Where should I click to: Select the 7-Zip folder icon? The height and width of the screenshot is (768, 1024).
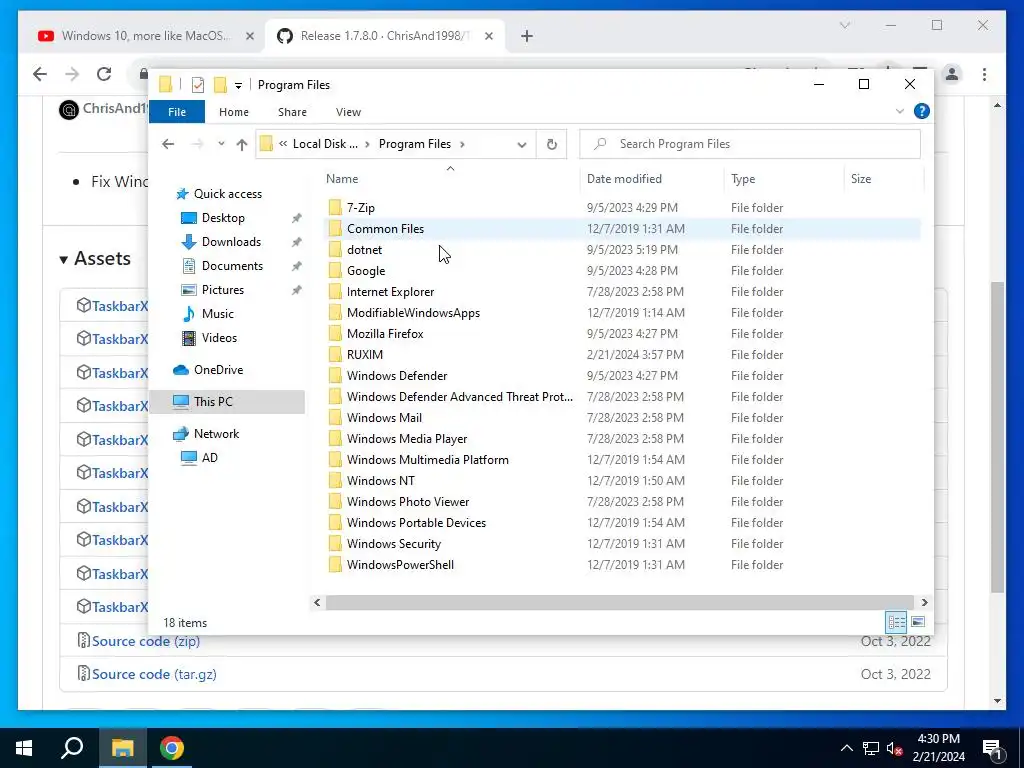(x=335, y=208)
